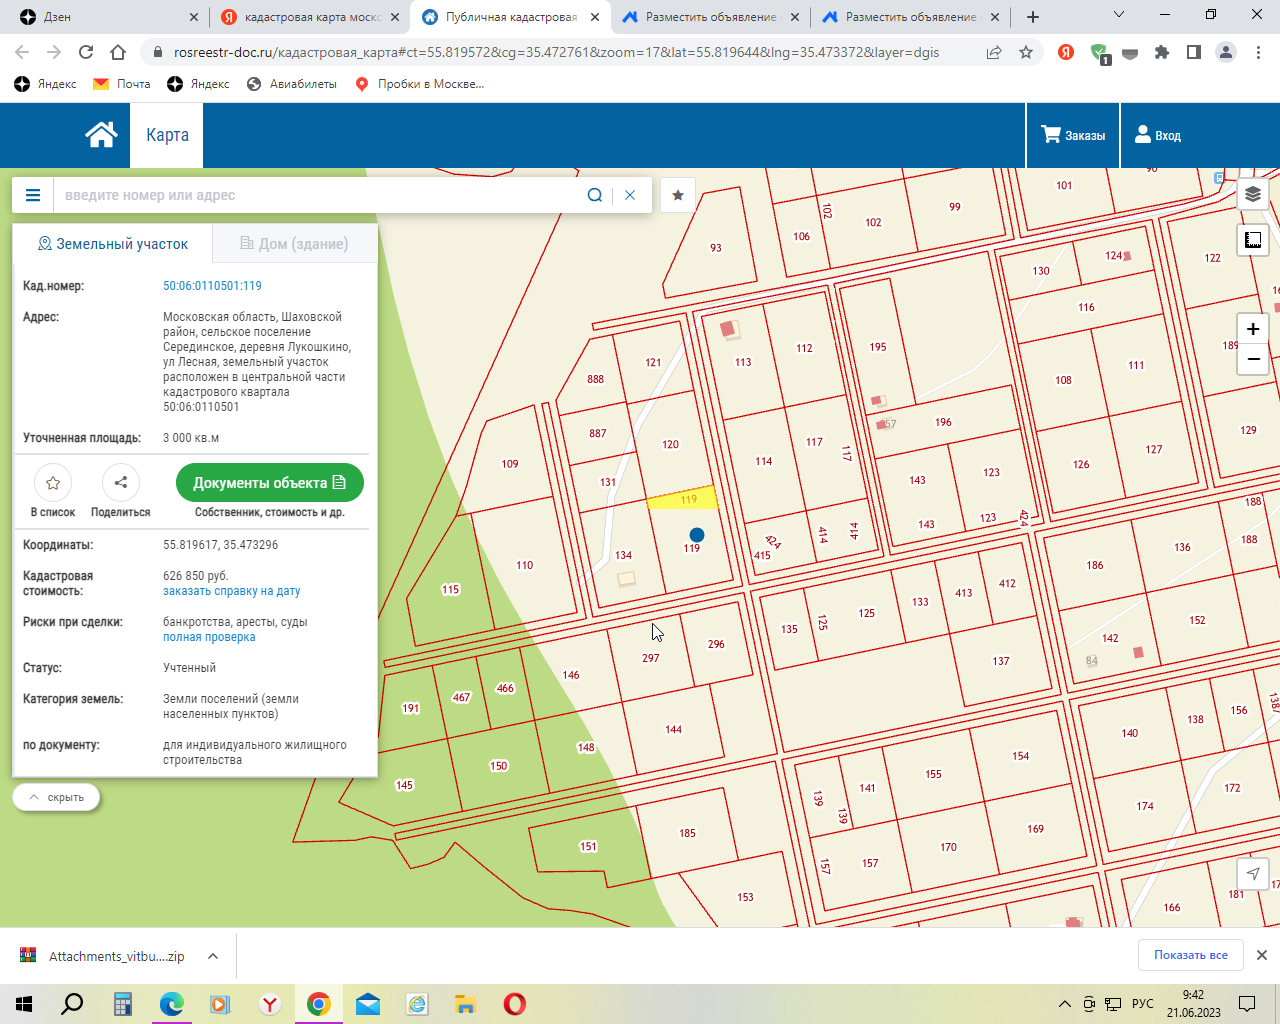Click the measurement ruler tool
Viewport: 1280px width, 1024px height.
point(1252,240)
